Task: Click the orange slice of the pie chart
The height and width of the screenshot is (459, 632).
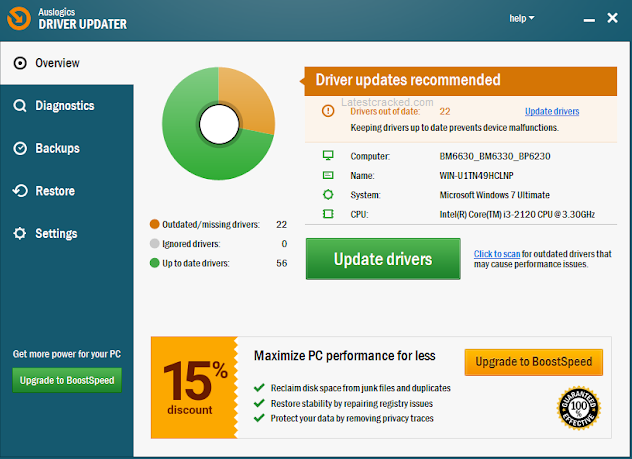Action: (x=250, y=101)
